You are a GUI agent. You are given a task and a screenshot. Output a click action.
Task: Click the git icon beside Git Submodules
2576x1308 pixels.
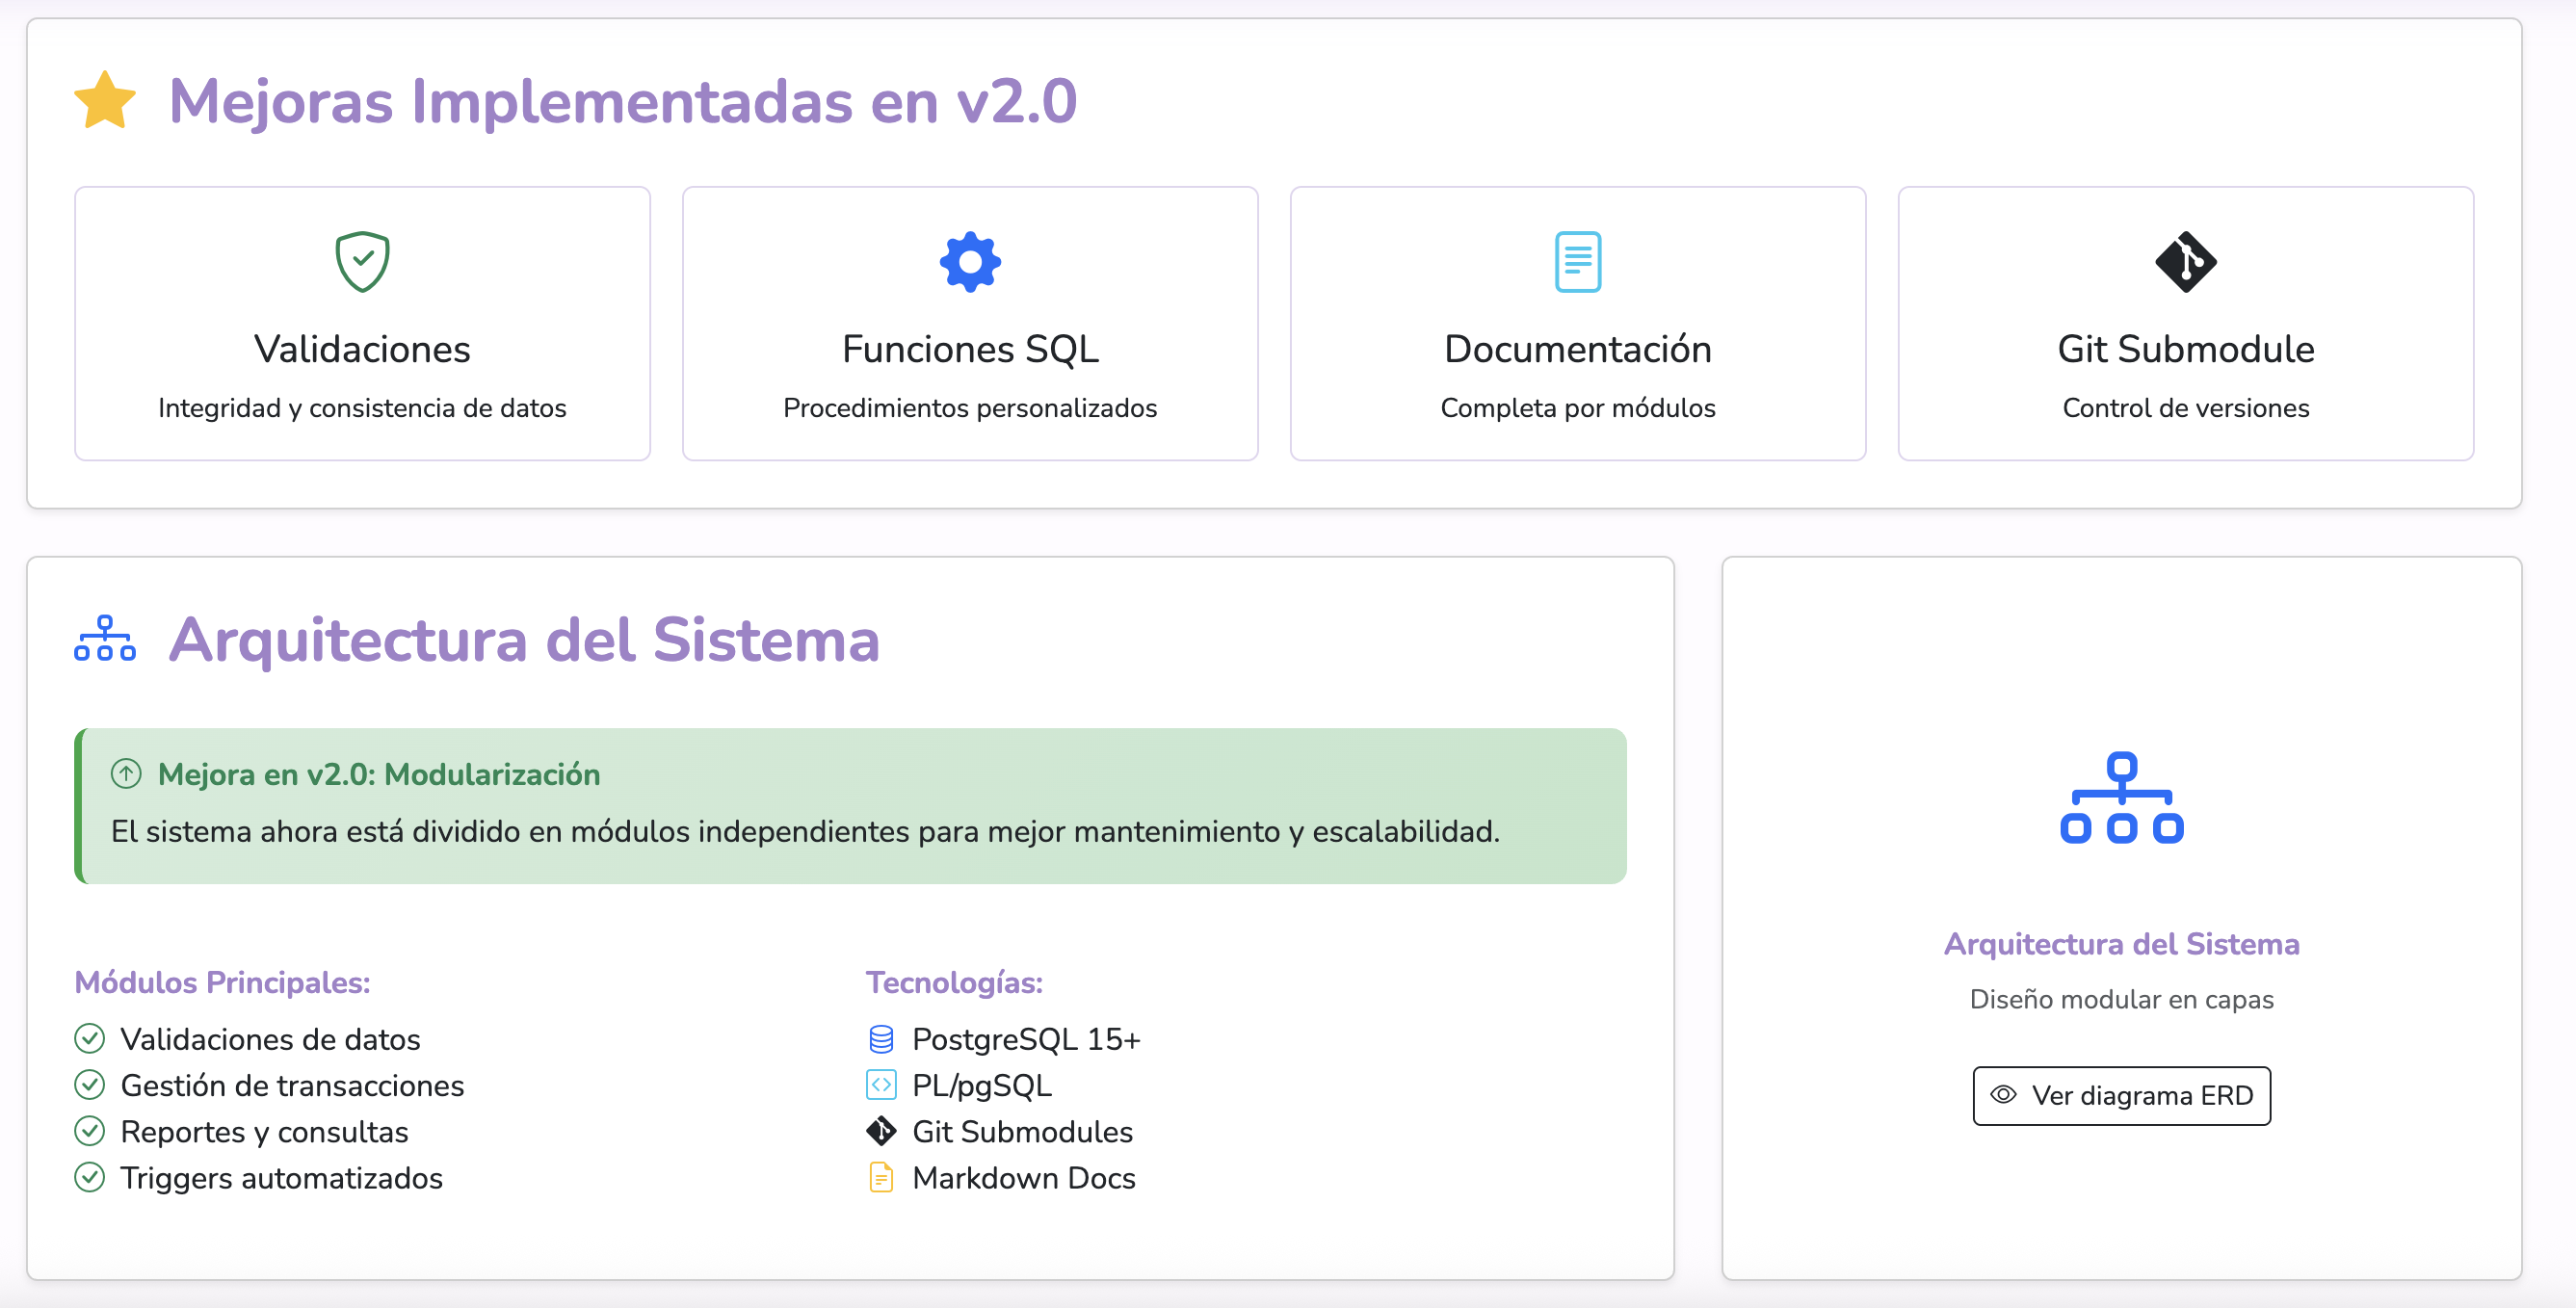tap(881, 1131)
